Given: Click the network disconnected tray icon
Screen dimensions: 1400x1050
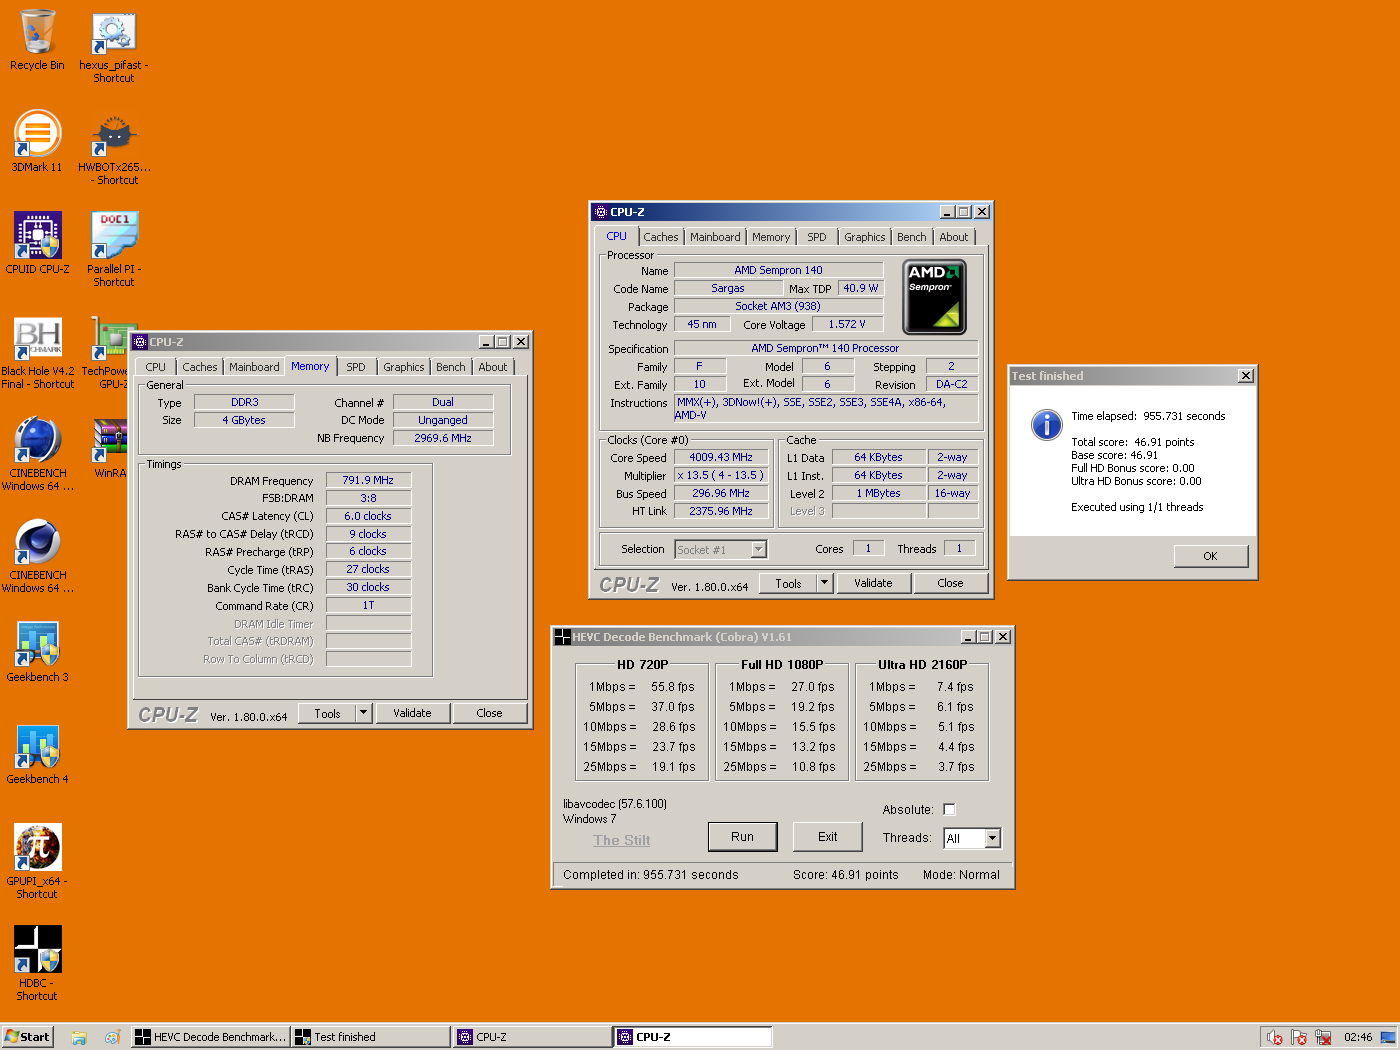Looking at the screenshot, I should 1323,1037.
